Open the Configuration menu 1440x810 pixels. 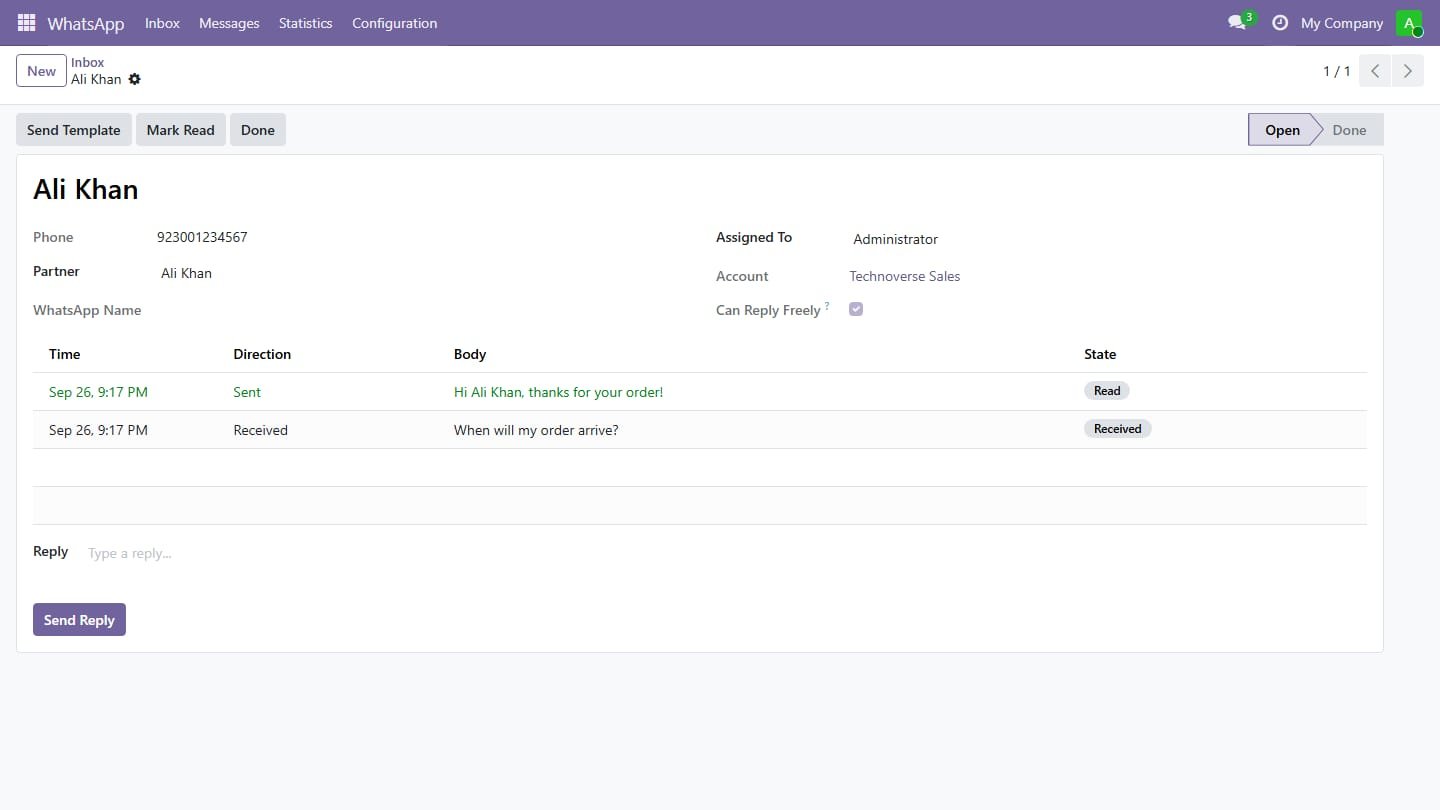pyautogui.click(x=394, y=23)
